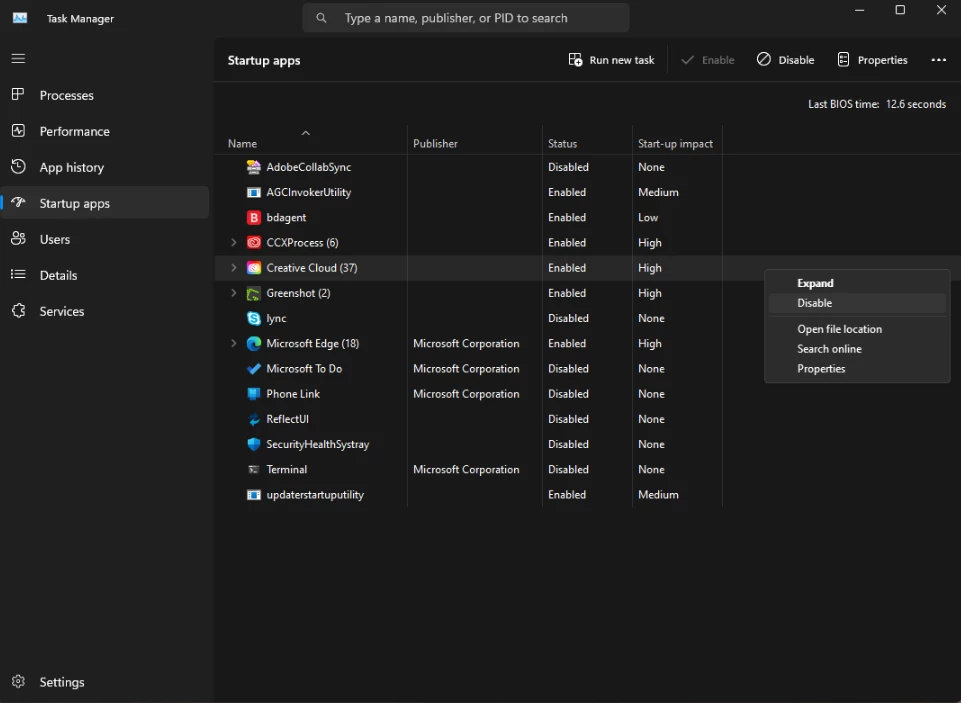Open the Services page

pos(105,311)
